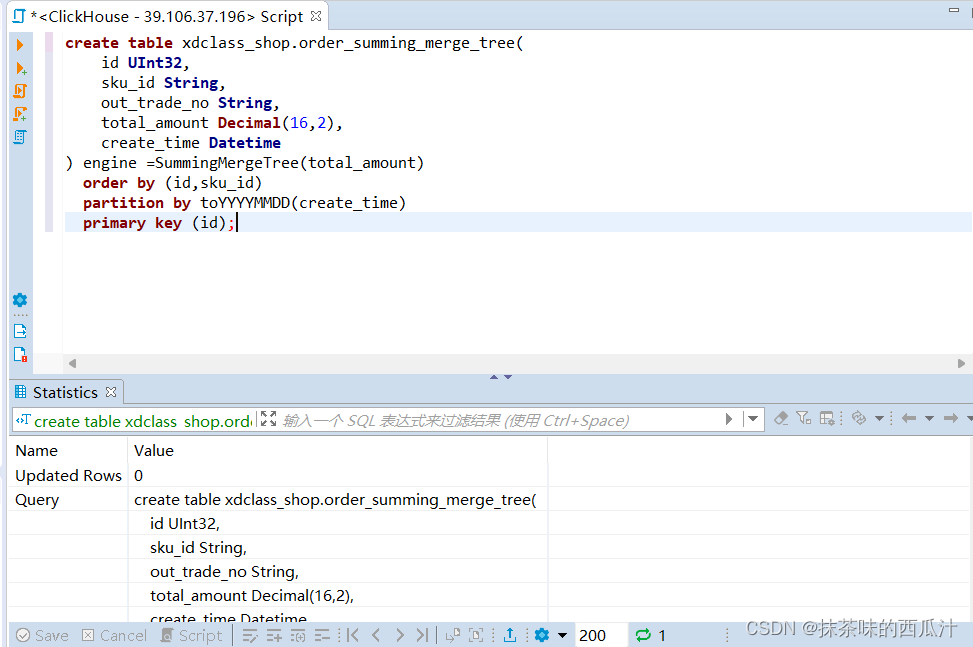Click the Cancel button
973x647 pixels.
point(115,635)
